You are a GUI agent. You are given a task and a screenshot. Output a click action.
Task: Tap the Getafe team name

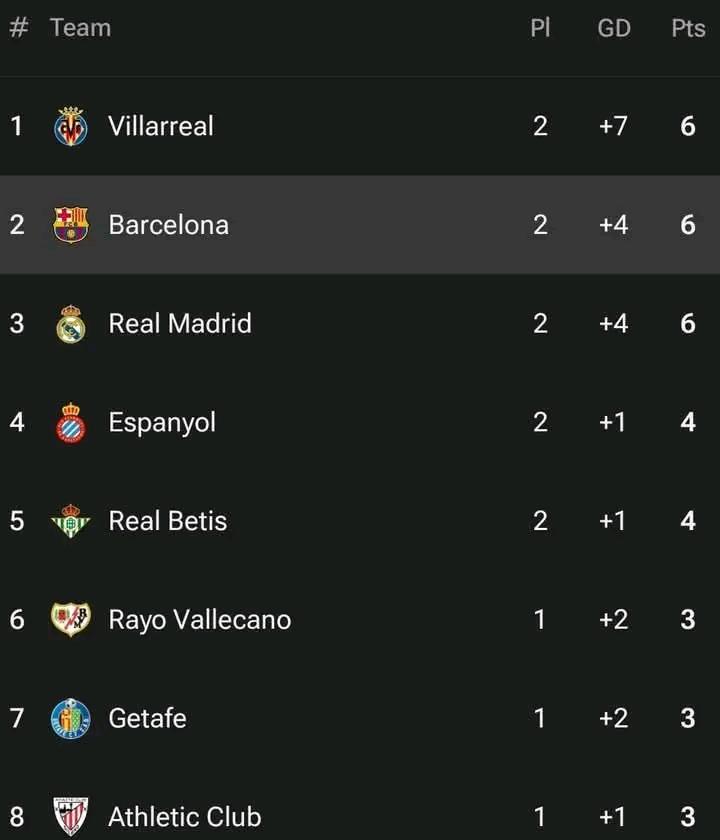tap(147, 718)
